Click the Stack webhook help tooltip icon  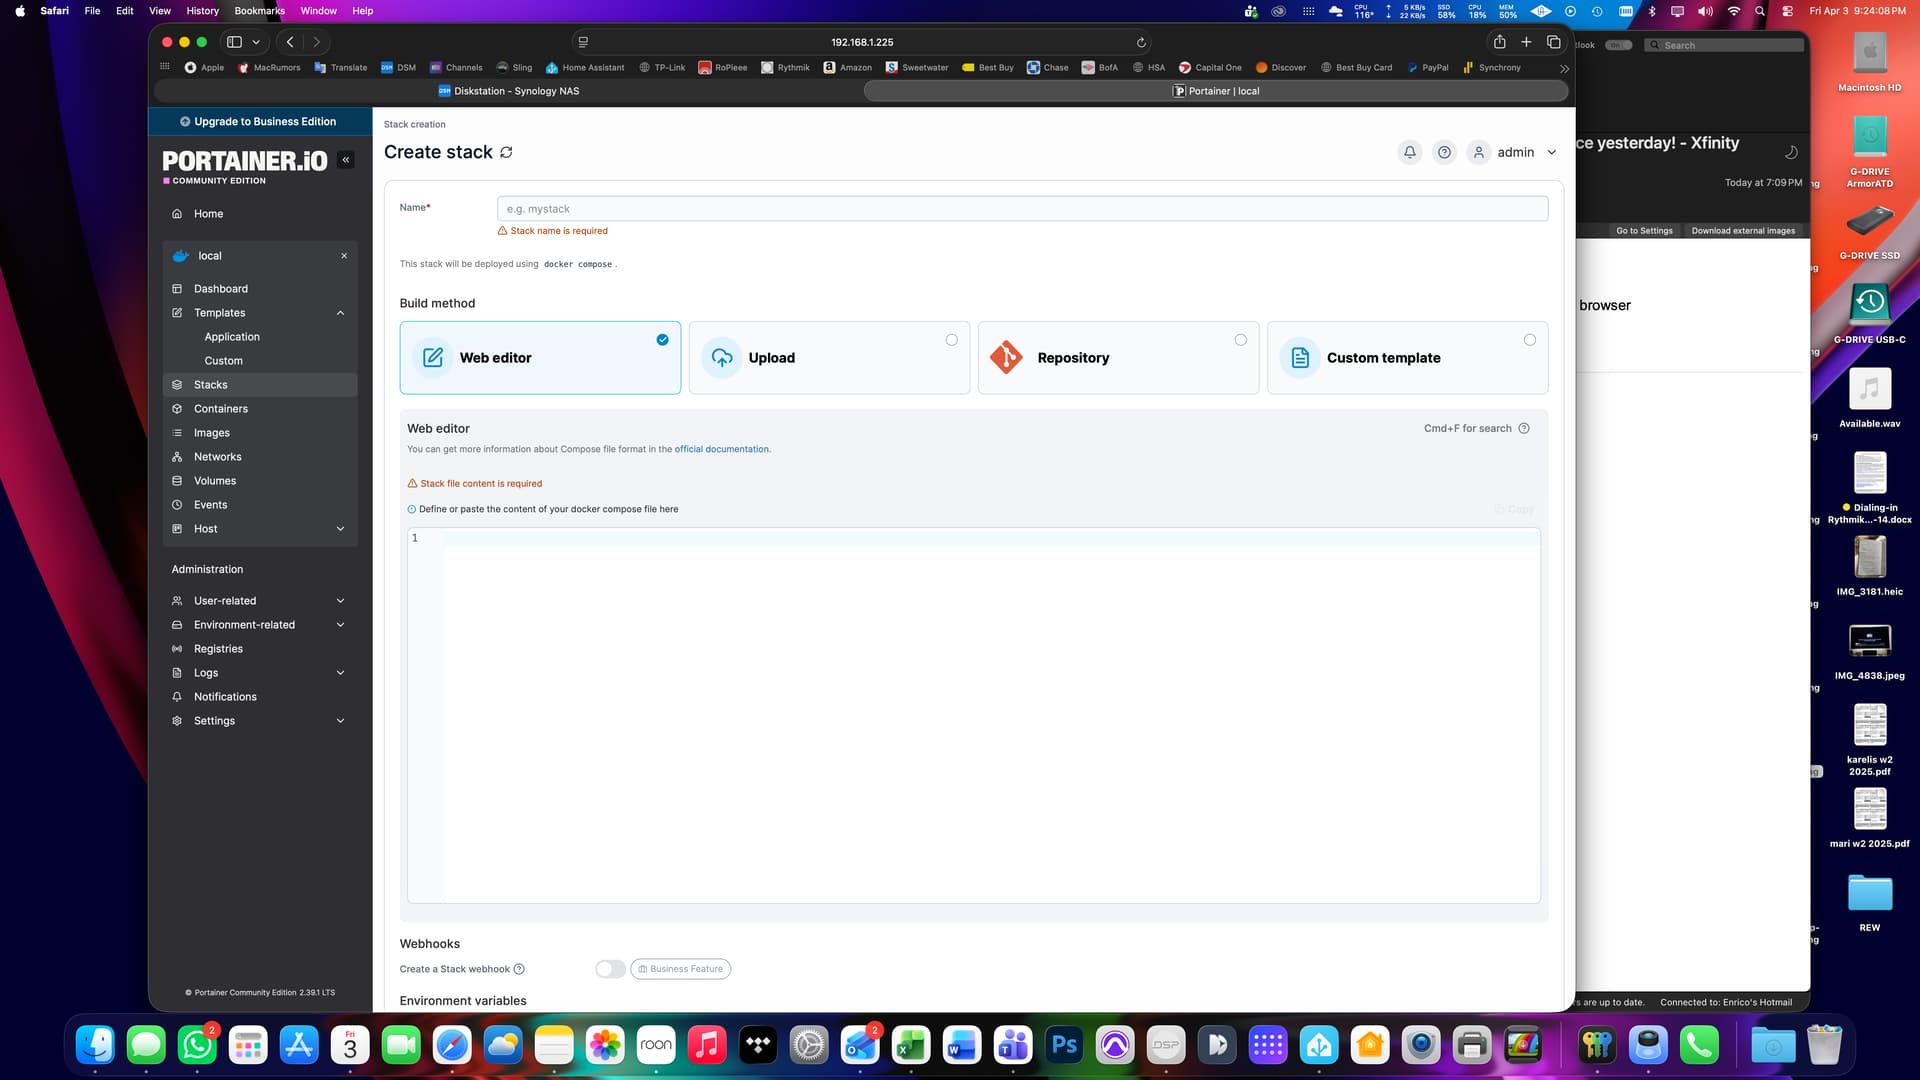coord(519,969)
